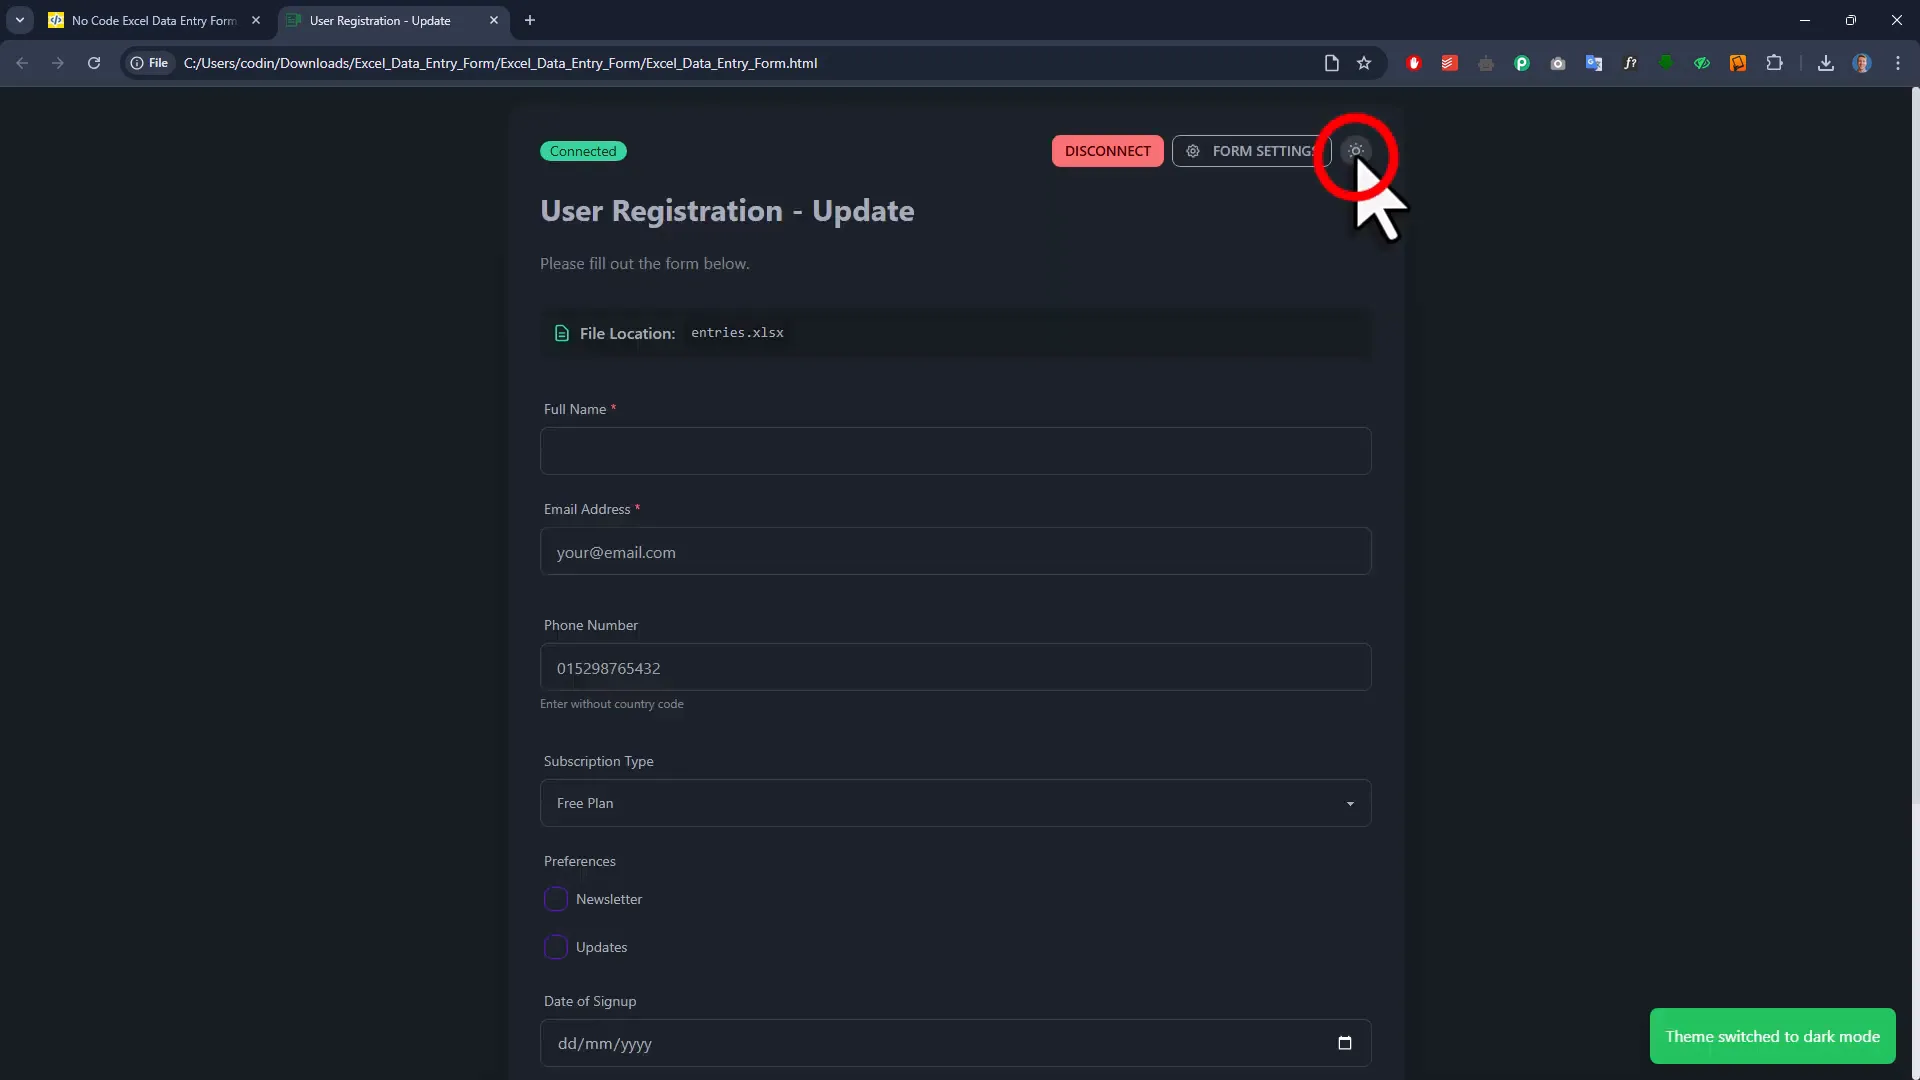1920x1080 pixels.
Task: Reload the current page
Action: click(94, 63)
